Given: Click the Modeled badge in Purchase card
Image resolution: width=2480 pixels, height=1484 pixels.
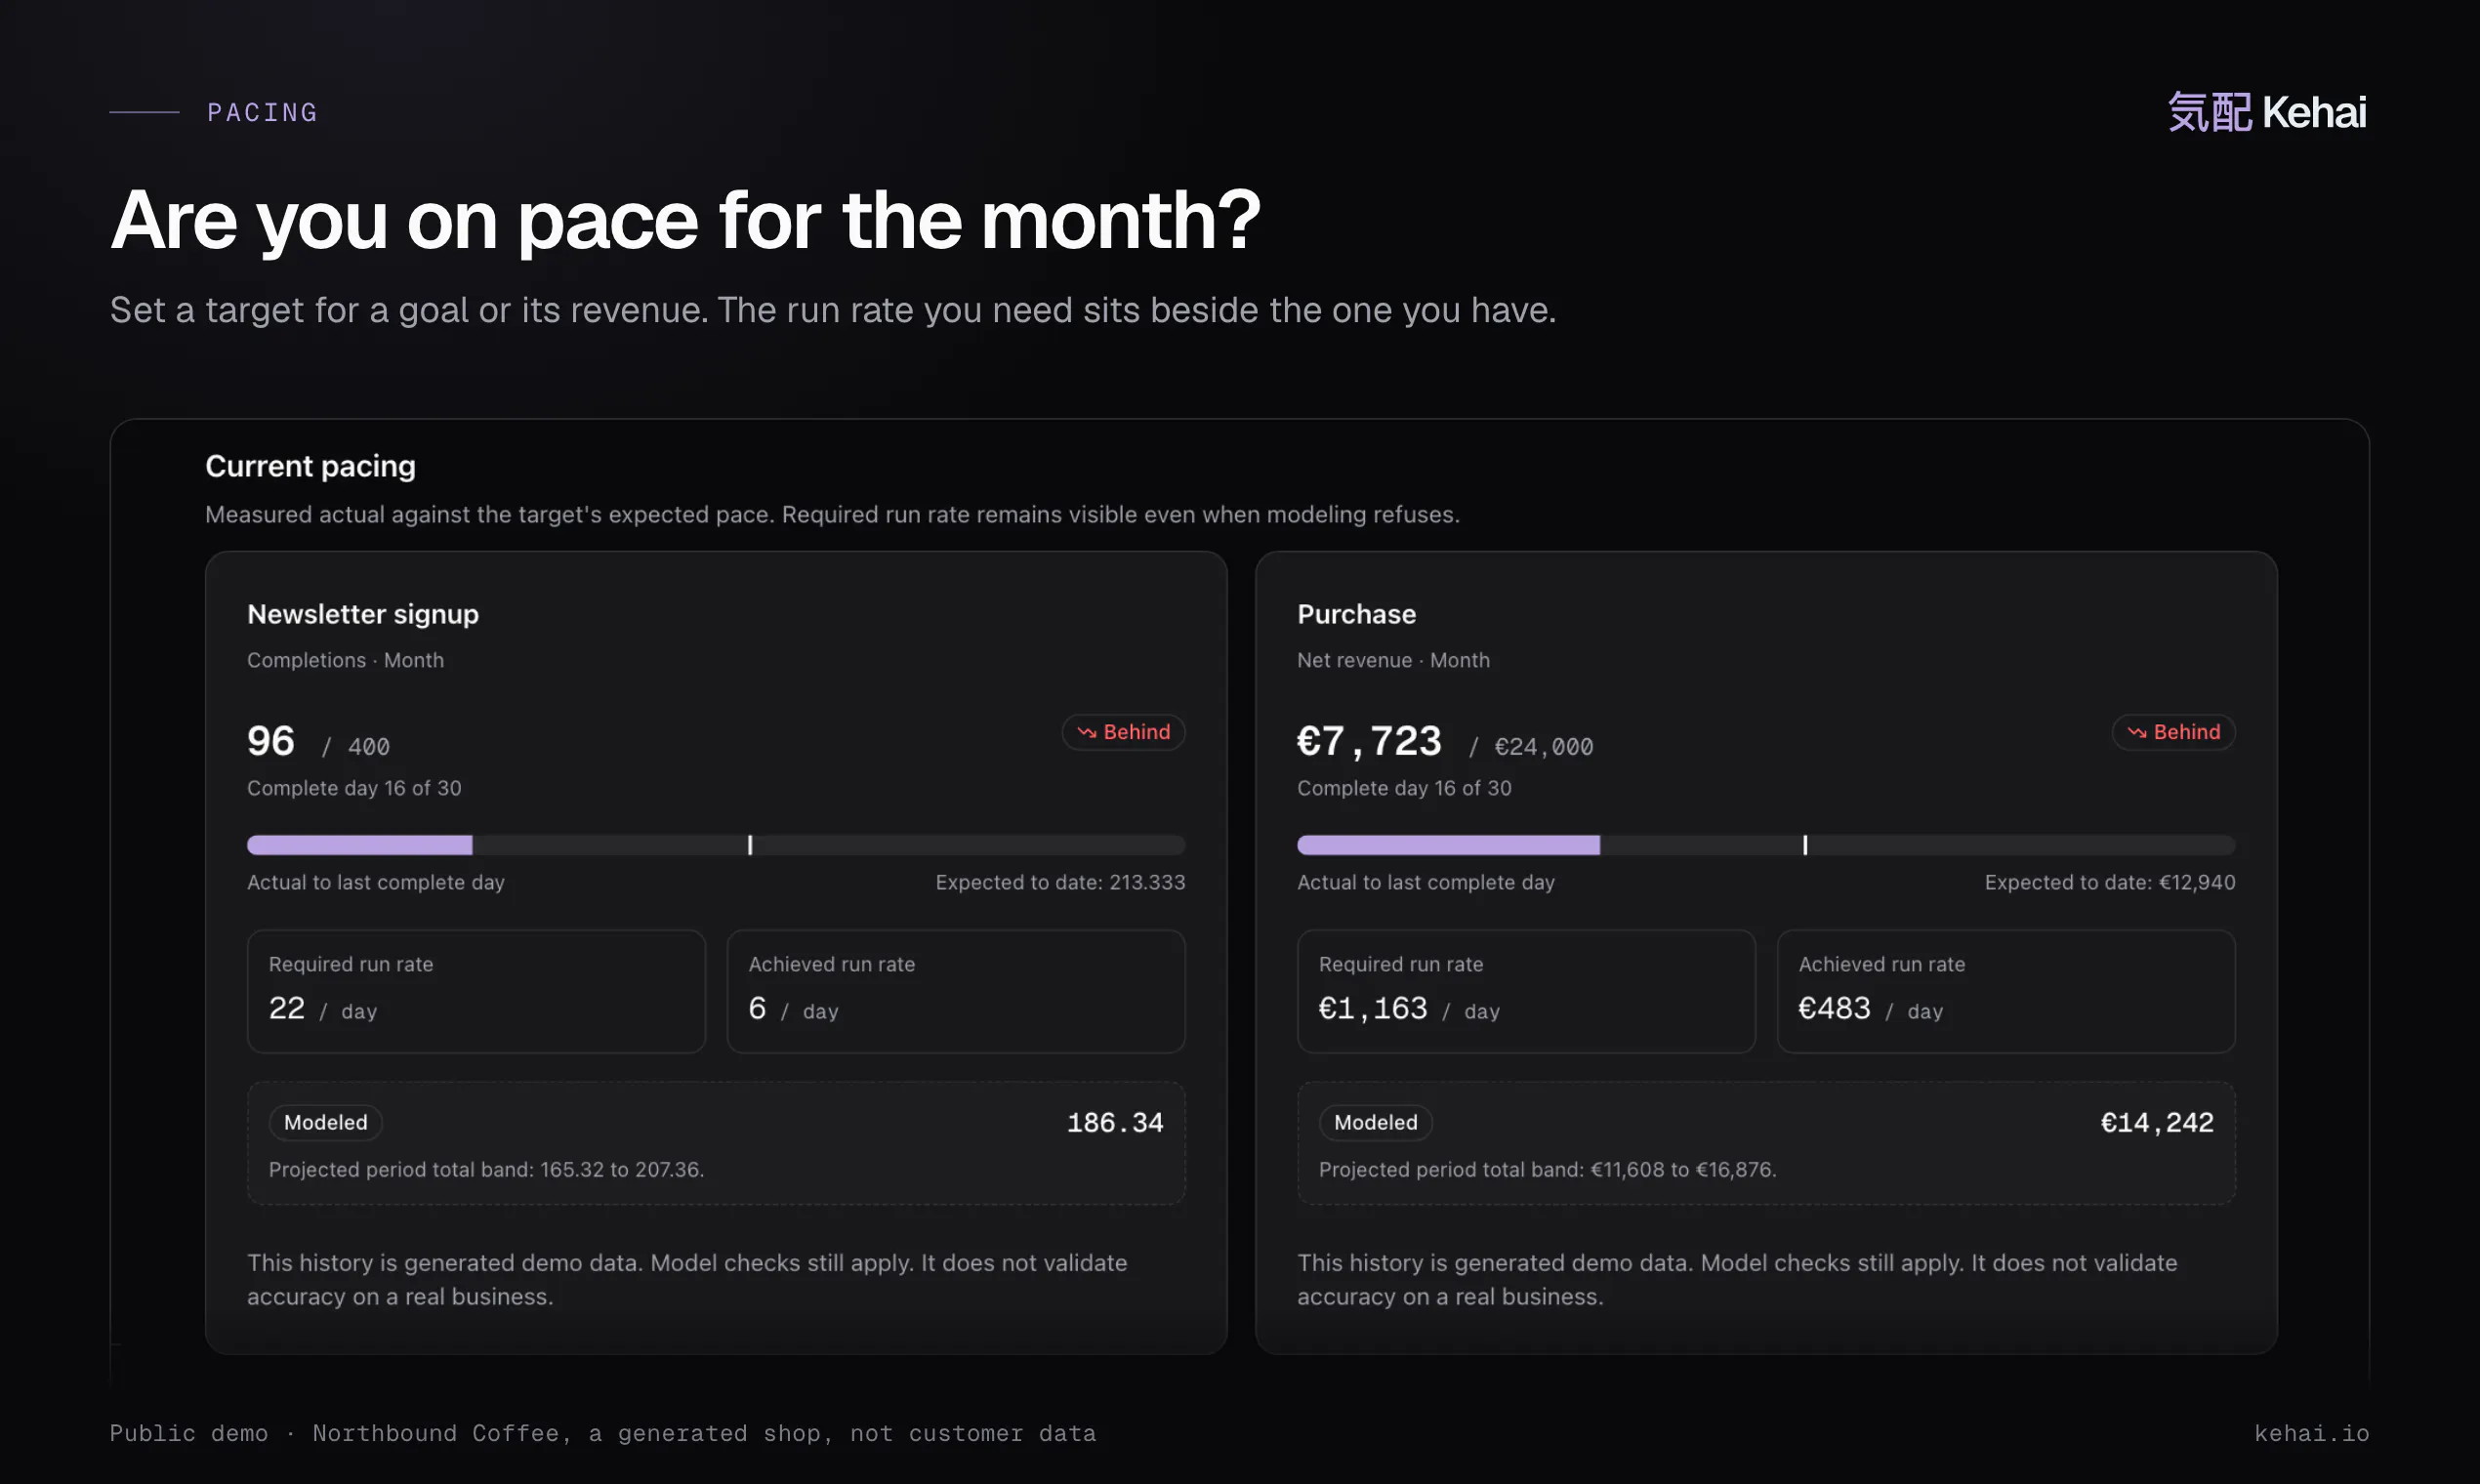Looking at the screenshot, I should tap(1375, 1122).
